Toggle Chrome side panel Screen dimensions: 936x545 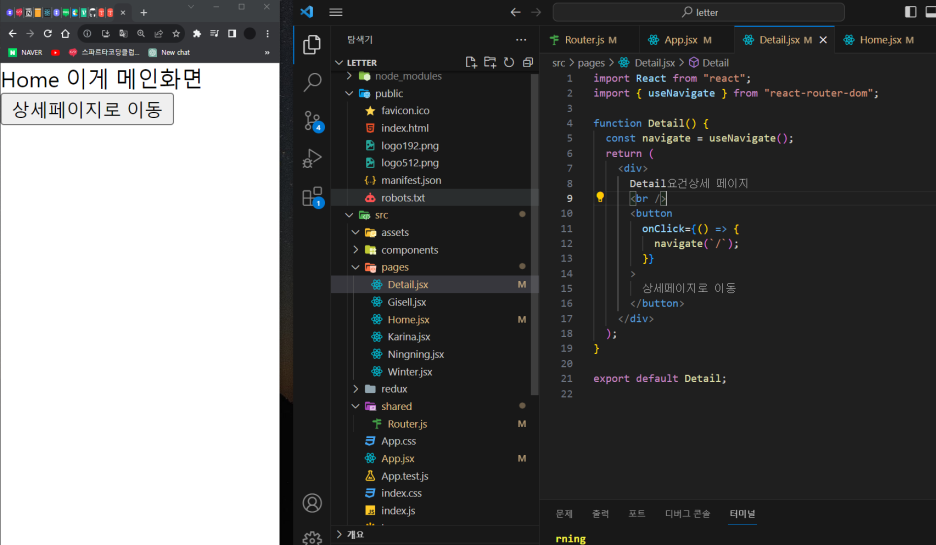point(232,33)
